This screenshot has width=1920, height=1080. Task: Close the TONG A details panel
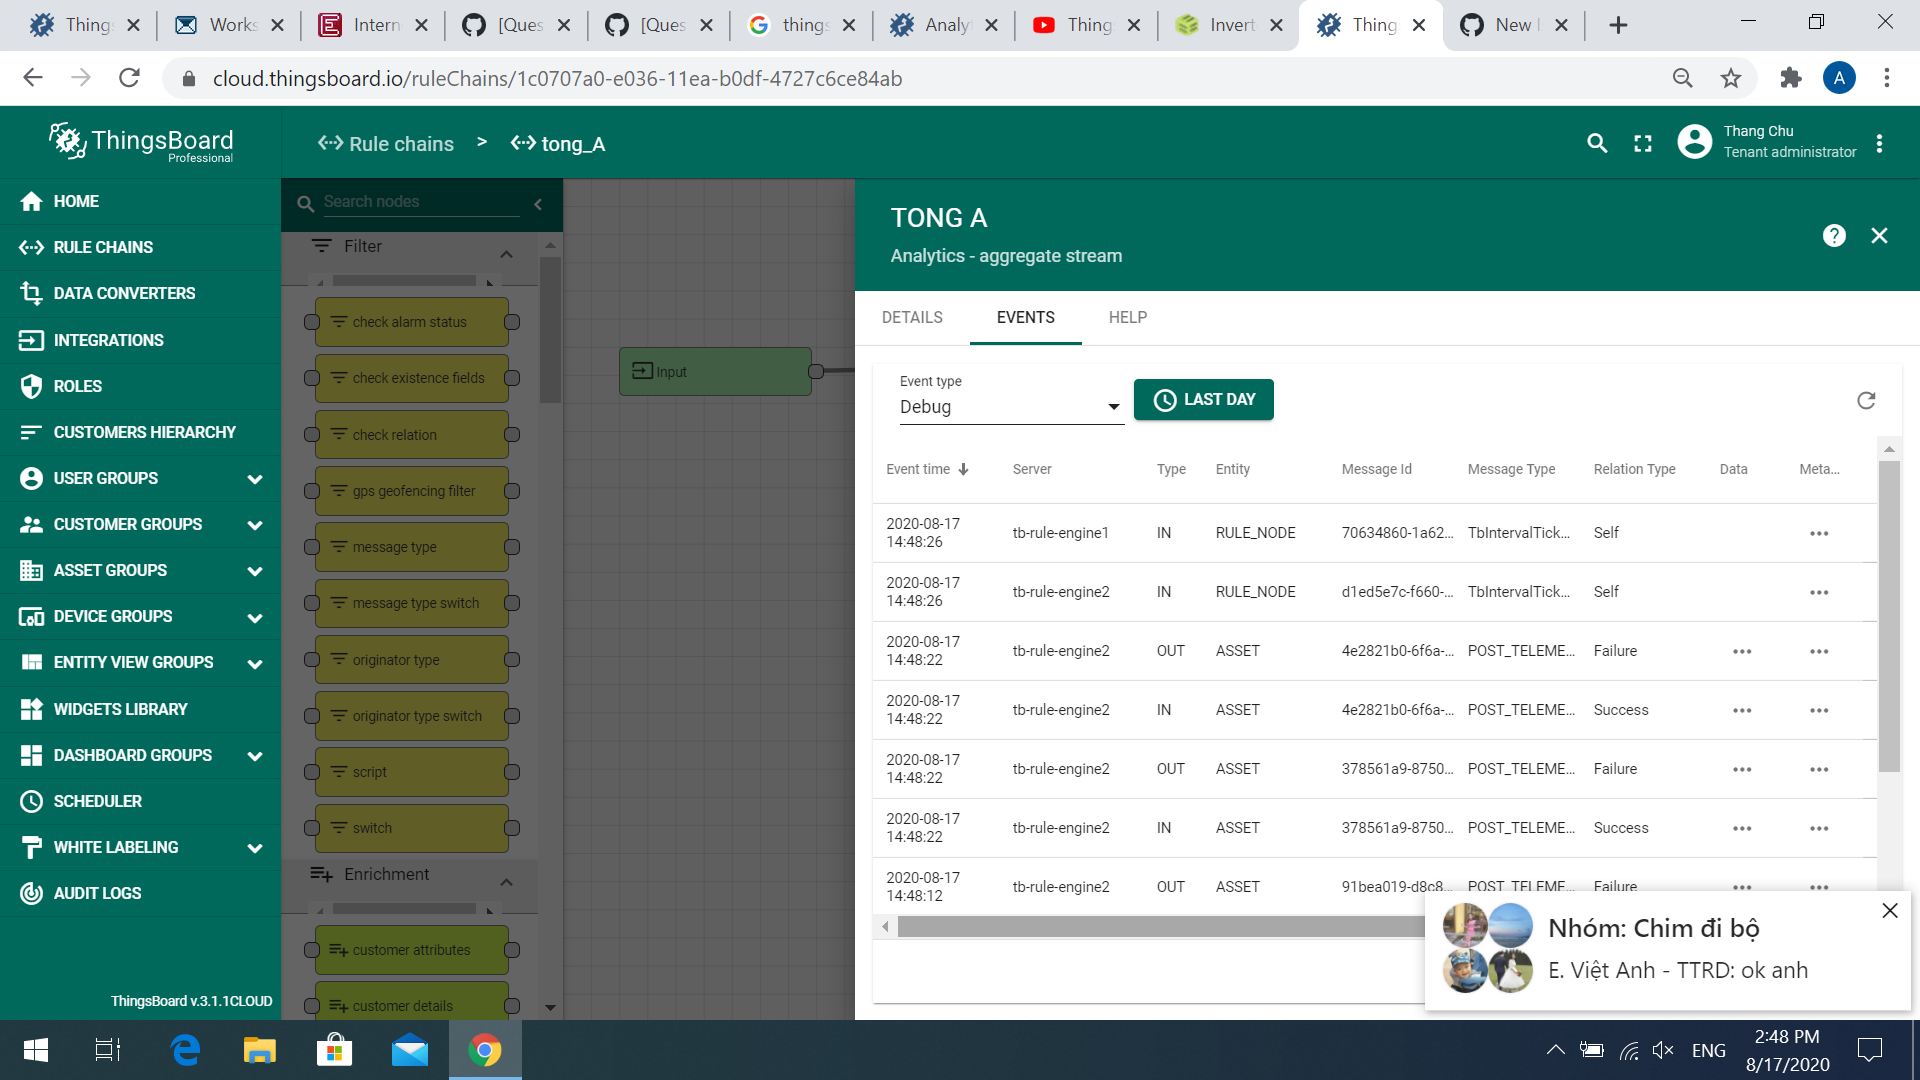1880,236
